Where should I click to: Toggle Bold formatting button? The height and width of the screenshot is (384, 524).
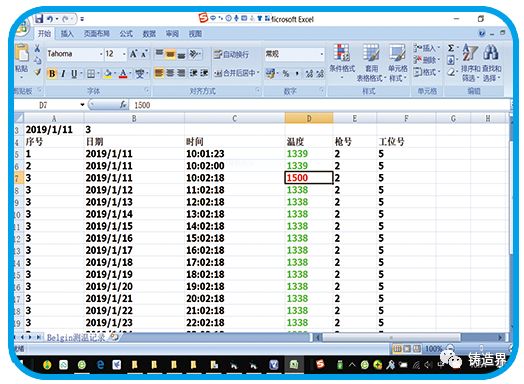(x=52, y=74)
